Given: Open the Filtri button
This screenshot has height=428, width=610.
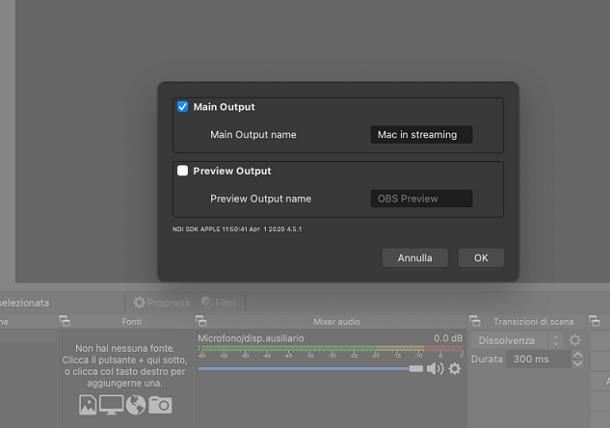Looking at the screenshot, I should [x=219, y=303].
